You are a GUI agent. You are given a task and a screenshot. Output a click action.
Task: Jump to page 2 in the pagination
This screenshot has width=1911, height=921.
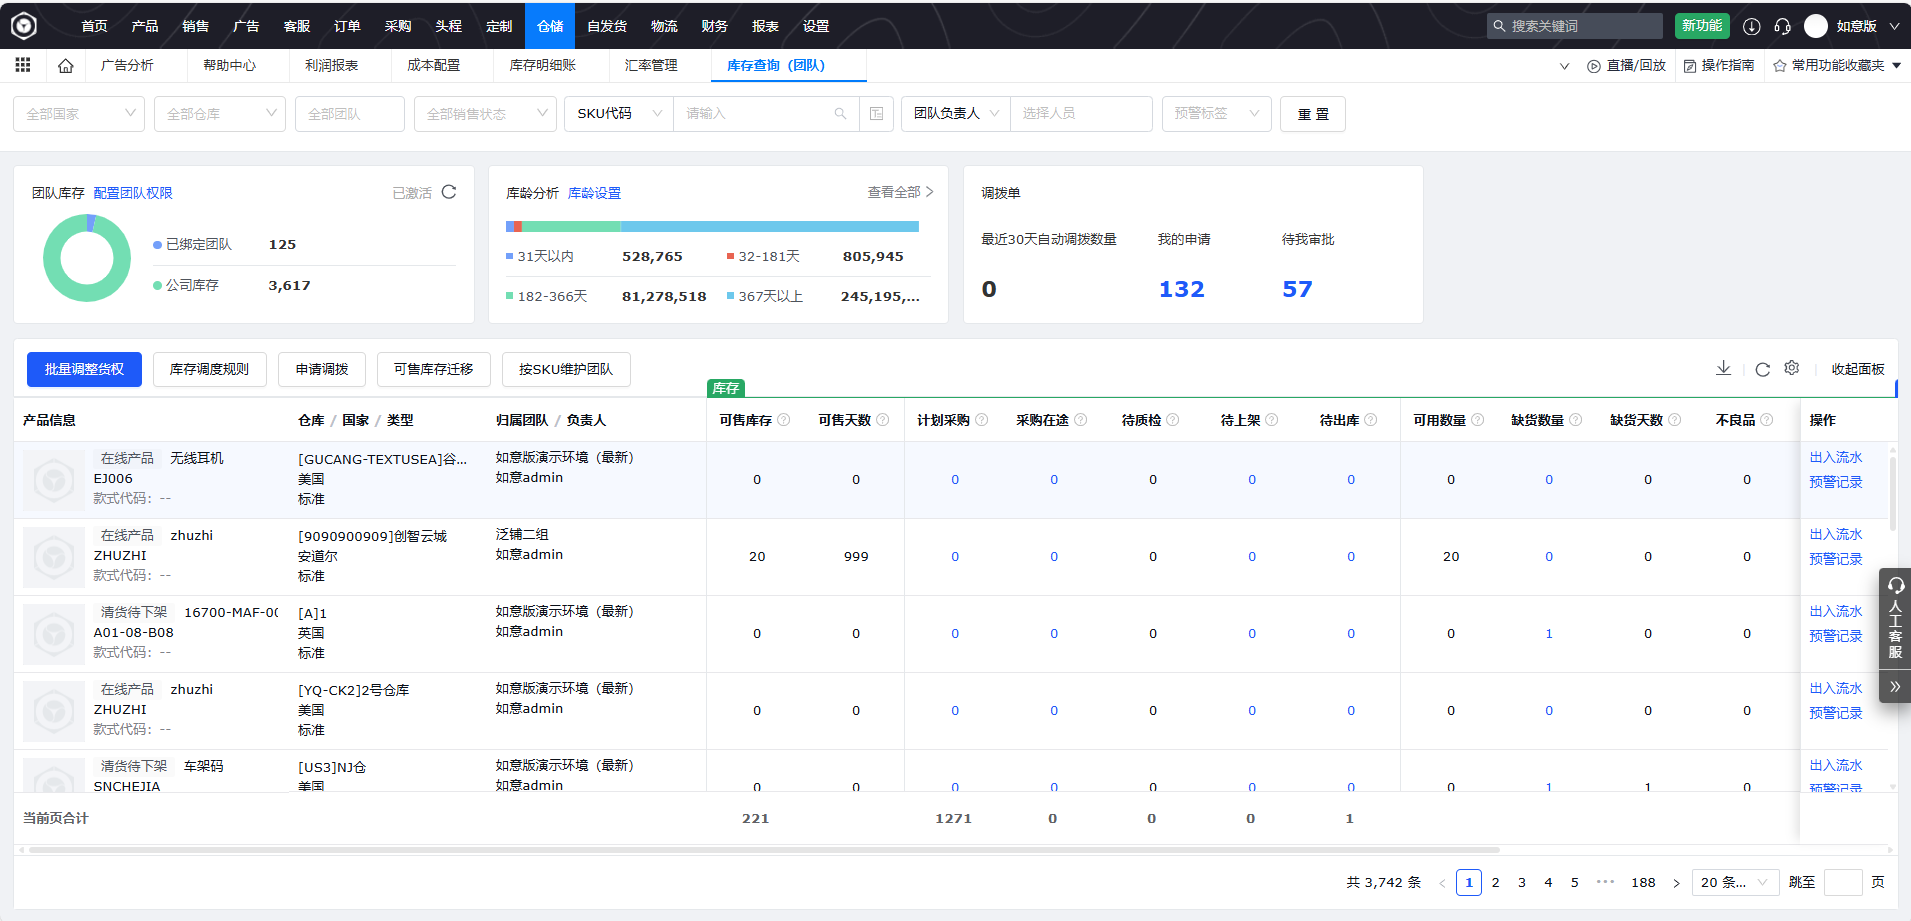[1495, 882]
